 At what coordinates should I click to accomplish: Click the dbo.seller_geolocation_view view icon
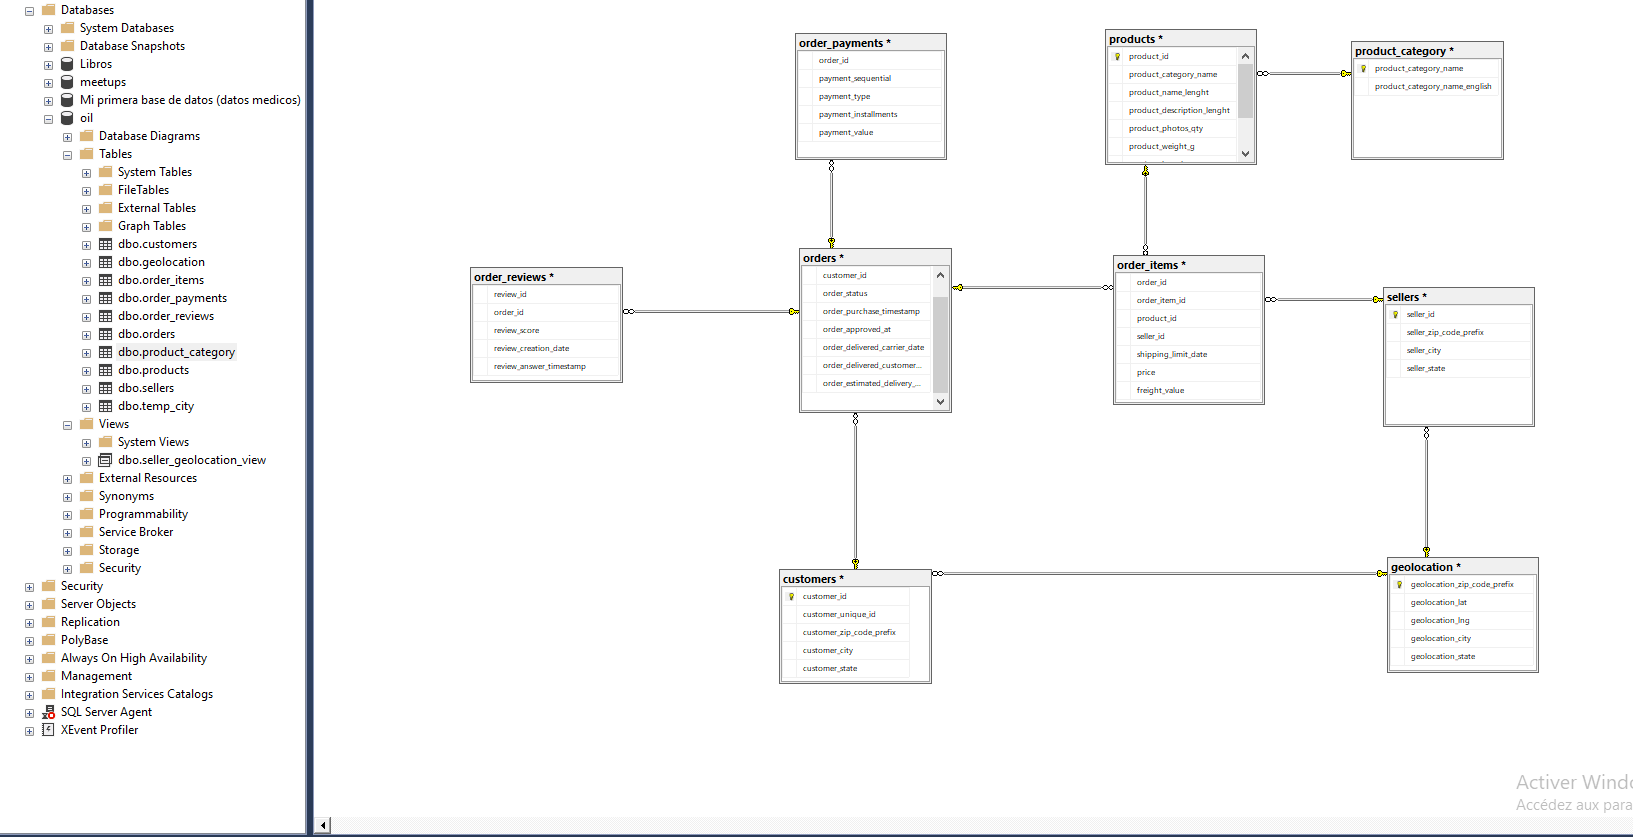click(105, 460)
